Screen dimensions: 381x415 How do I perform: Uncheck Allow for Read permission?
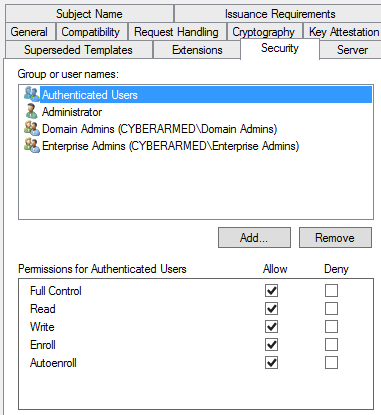click(x=271, y=308)
